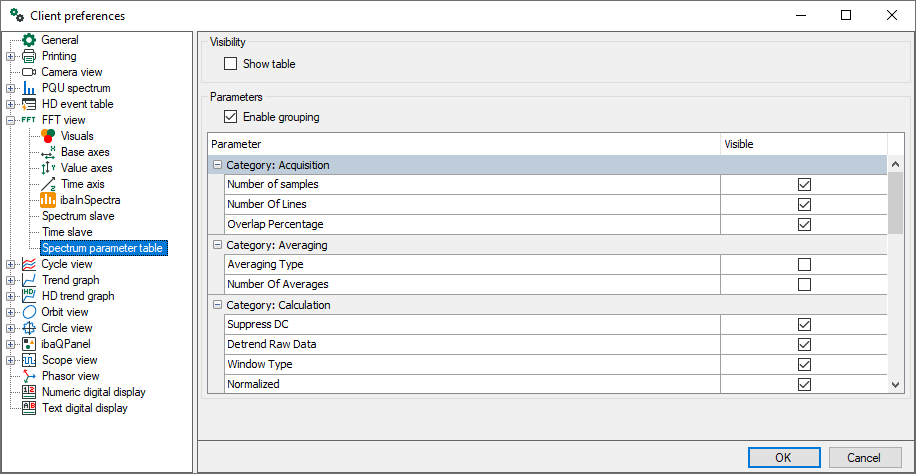Click the Visuals colored circles icon
The width and height of the screenshot is (916, 474).
coord(48,136)
